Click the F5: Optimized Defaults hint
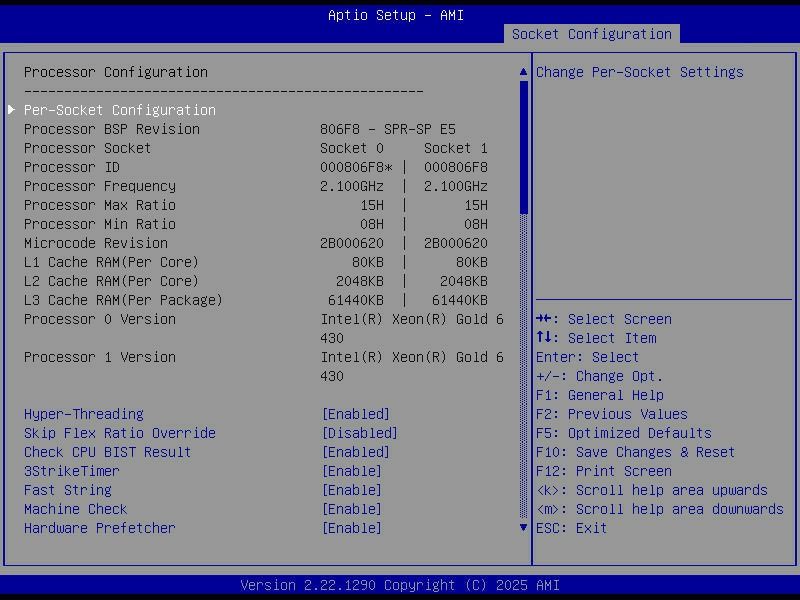This screenshot has height=600, width=800. point(624,433)
